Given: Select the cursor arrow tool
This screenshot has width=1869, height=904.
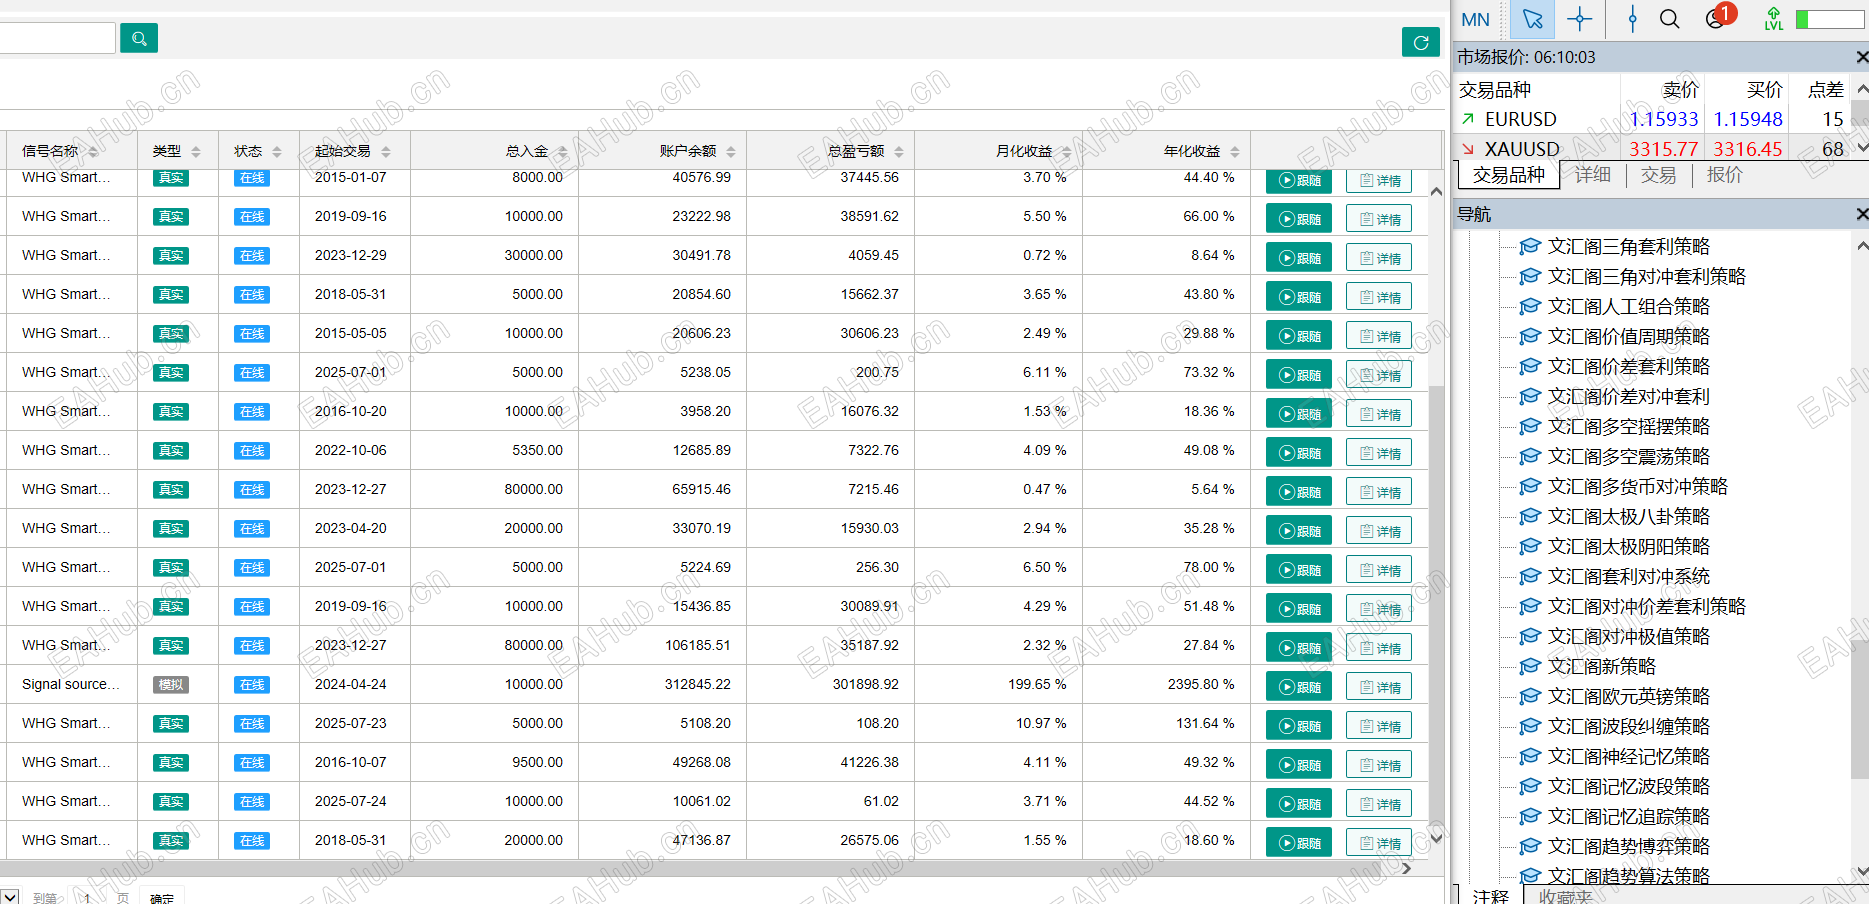Looking at the screenshot, I should pyautogui.click(x=1532, y=19).
